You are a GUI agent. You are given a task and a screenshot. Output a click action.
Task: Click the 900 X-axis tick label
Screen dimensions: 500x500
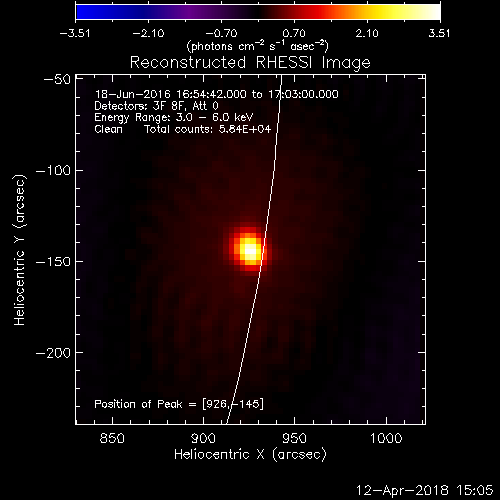pyautogui.click(x=203, y=438)
